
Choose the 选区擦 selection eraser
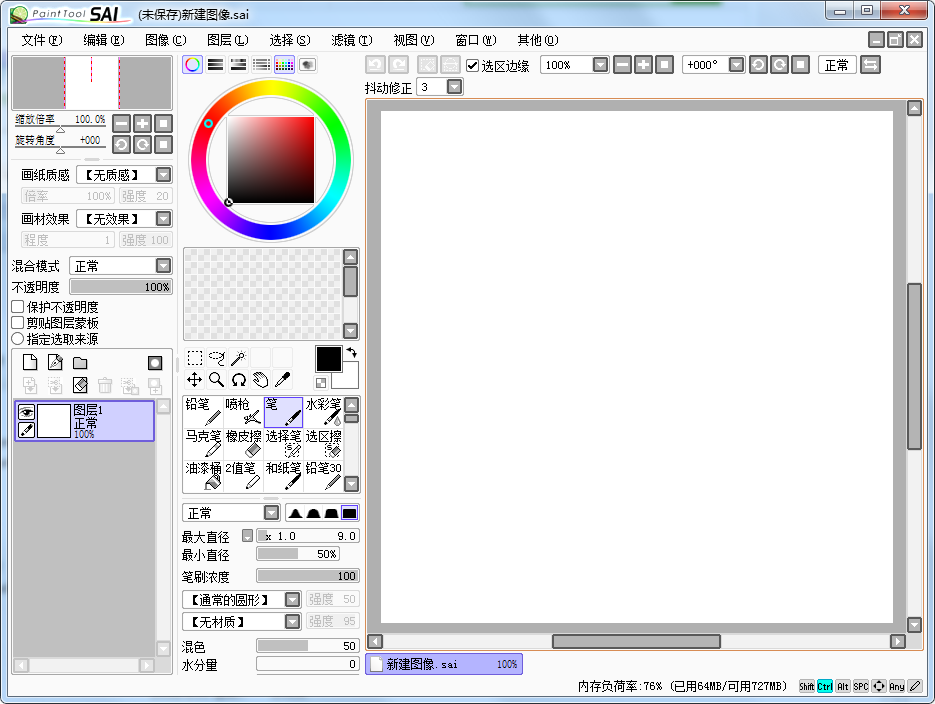(323, 444)
